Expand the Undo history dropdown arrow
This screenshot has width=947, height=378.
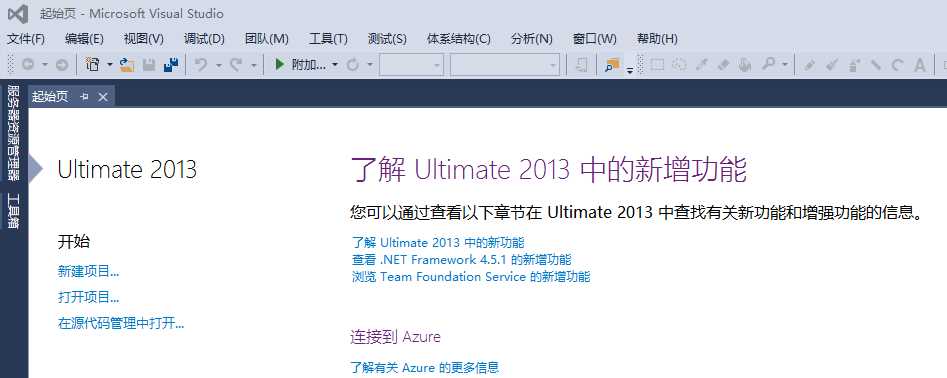[x=219, y=65]
